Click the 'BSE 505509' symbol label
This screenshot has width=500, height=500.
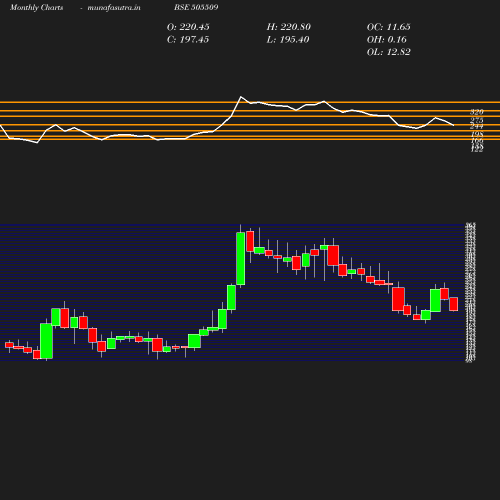196,7
